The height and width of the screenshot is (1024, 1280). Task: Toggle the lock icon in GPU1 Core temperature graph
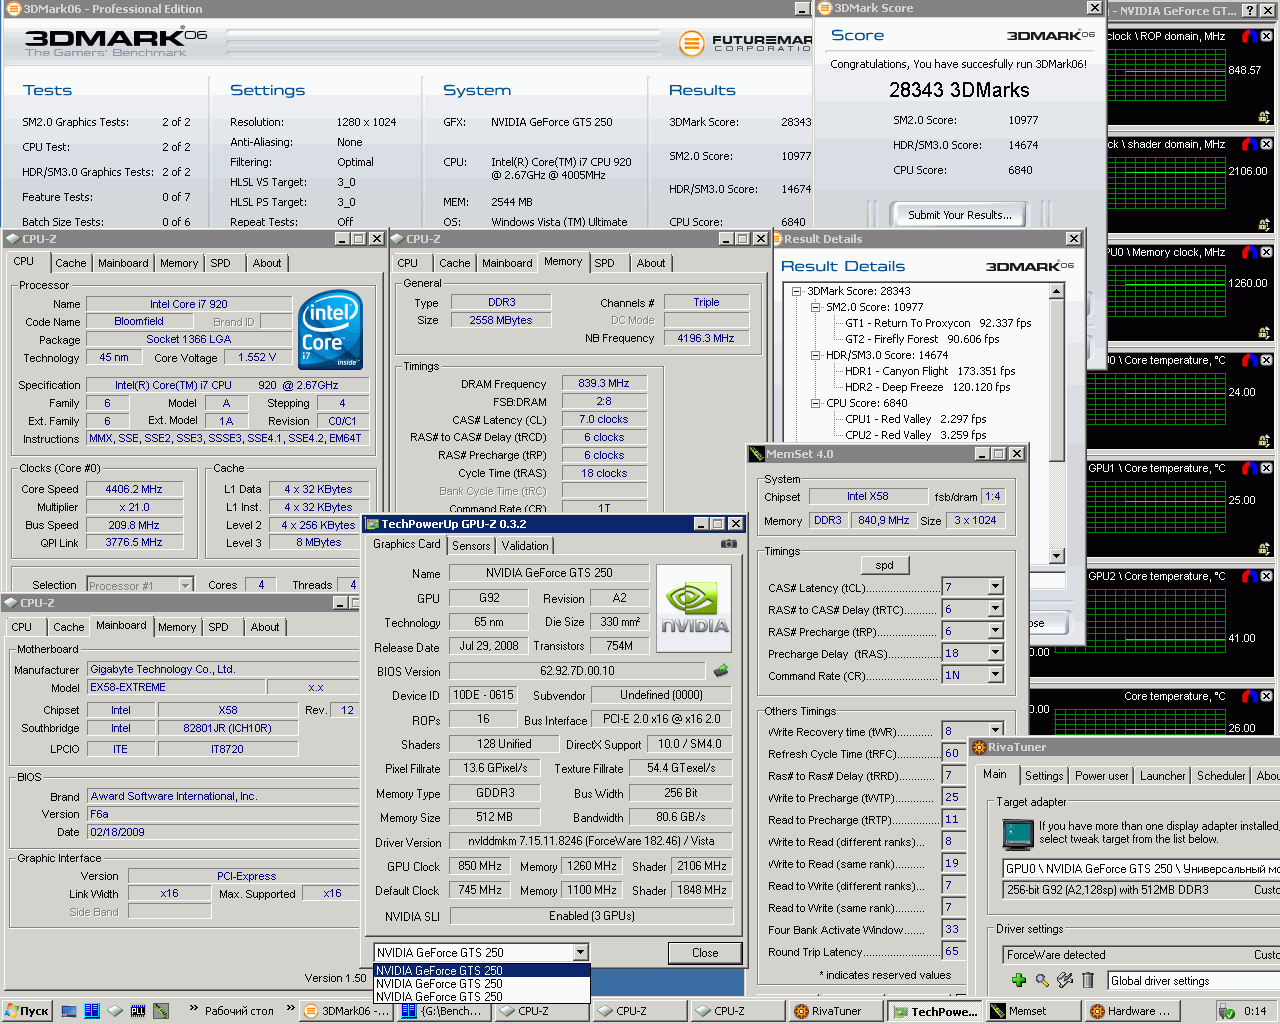[1264, 549]
